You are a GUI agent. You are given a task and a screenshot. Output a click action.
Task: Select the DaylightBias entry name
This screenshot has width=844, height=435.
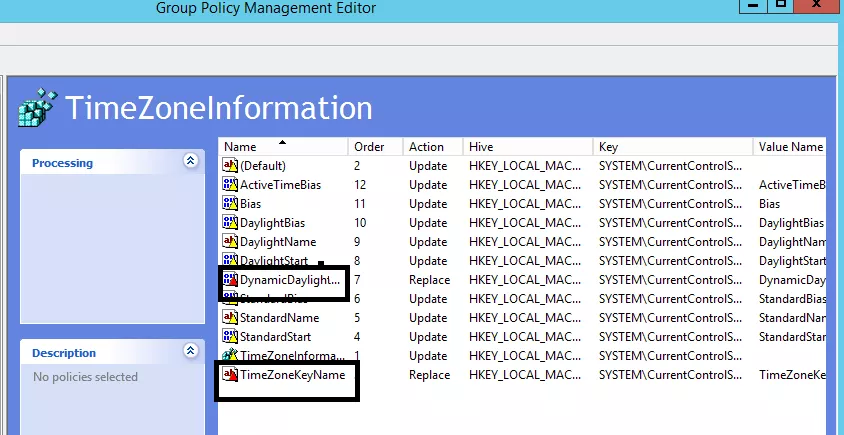[272, 223]
